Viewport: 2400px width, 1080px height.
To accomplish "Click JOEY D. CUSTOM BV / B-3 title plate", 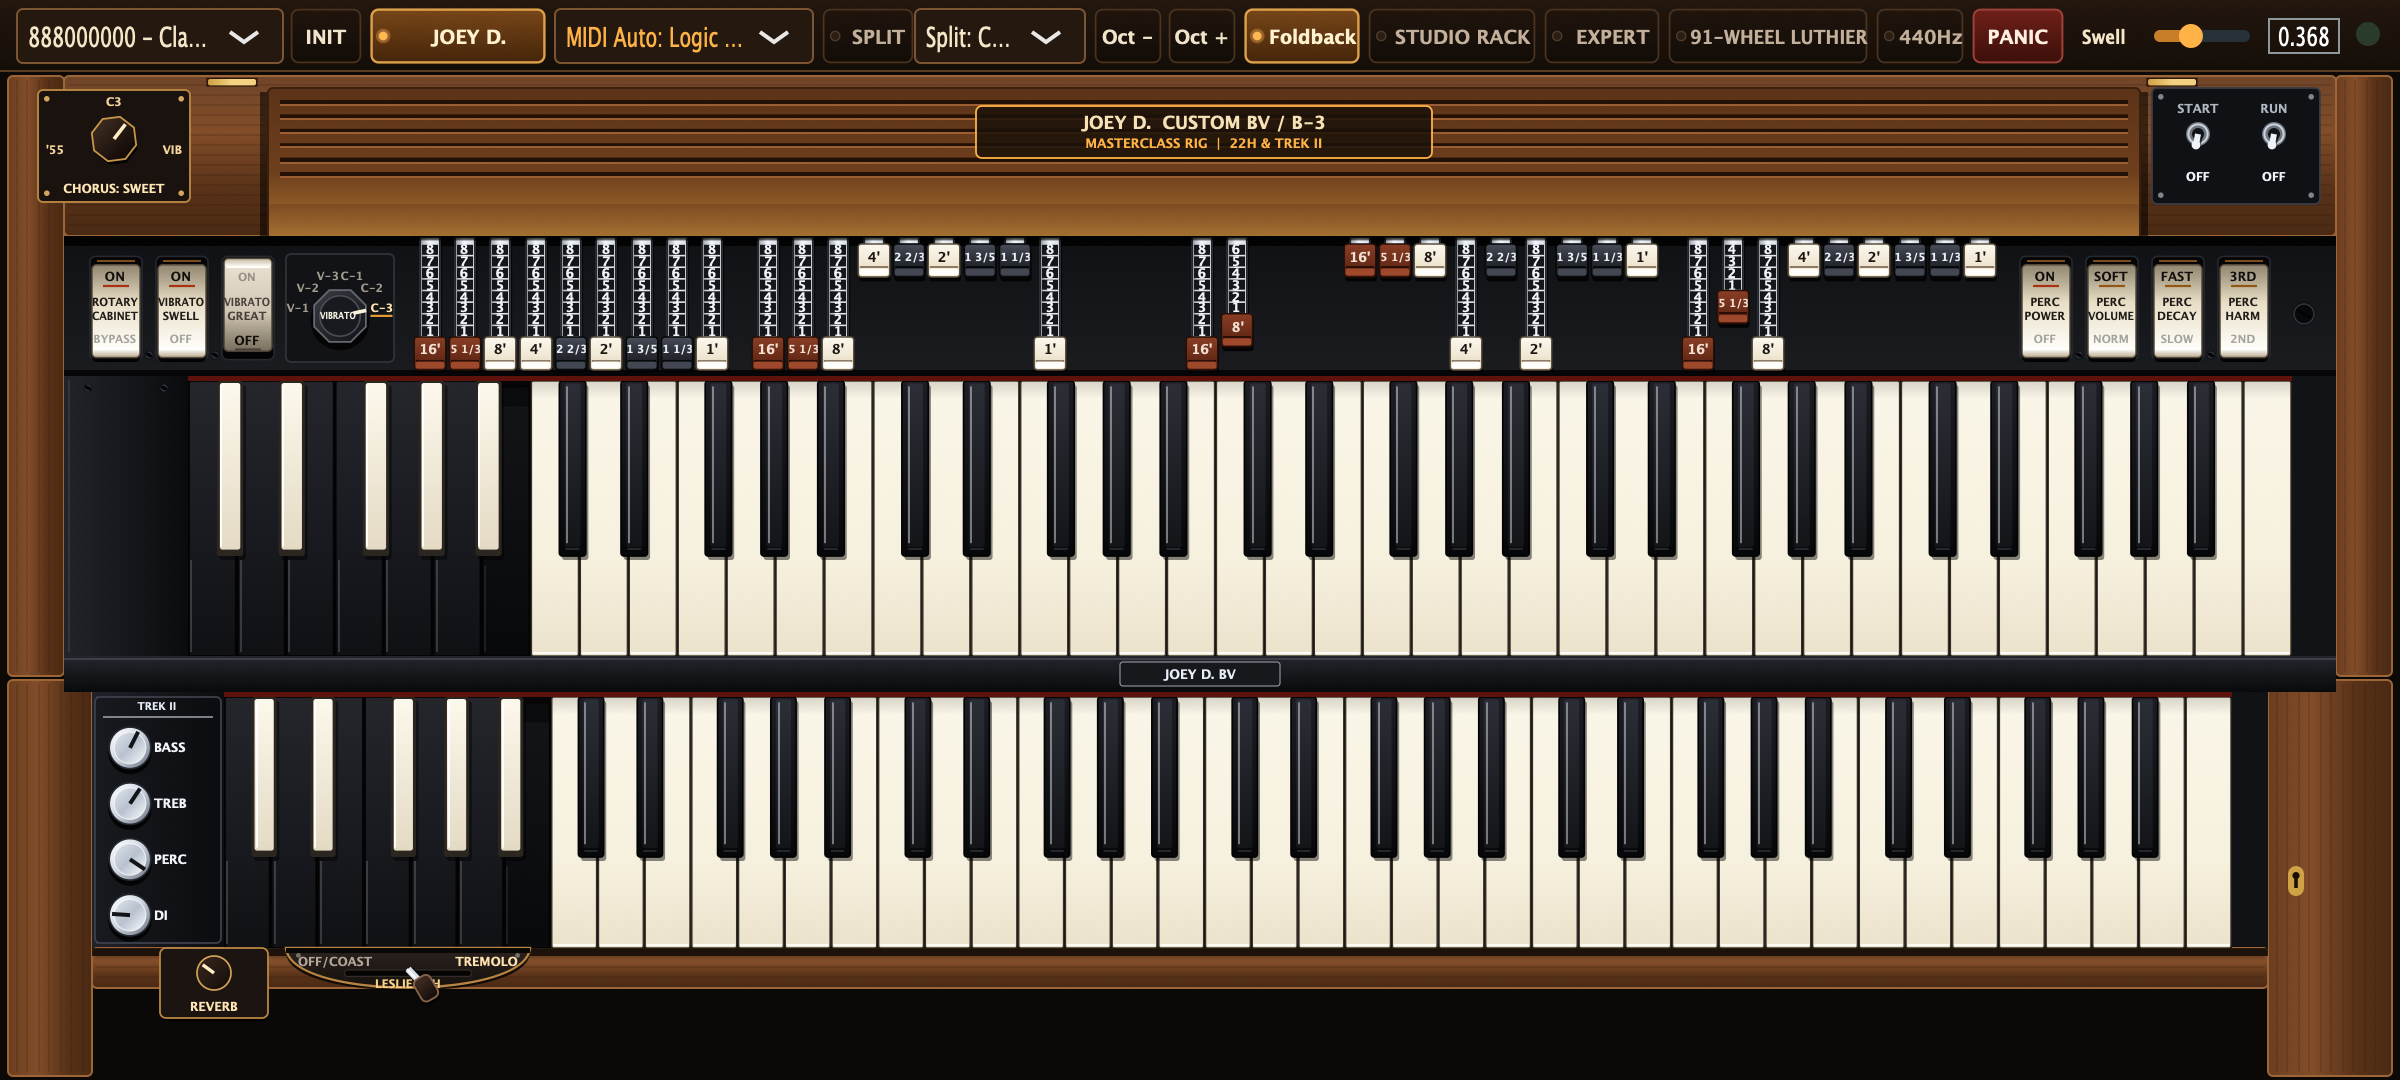I will click(1203, 132).
